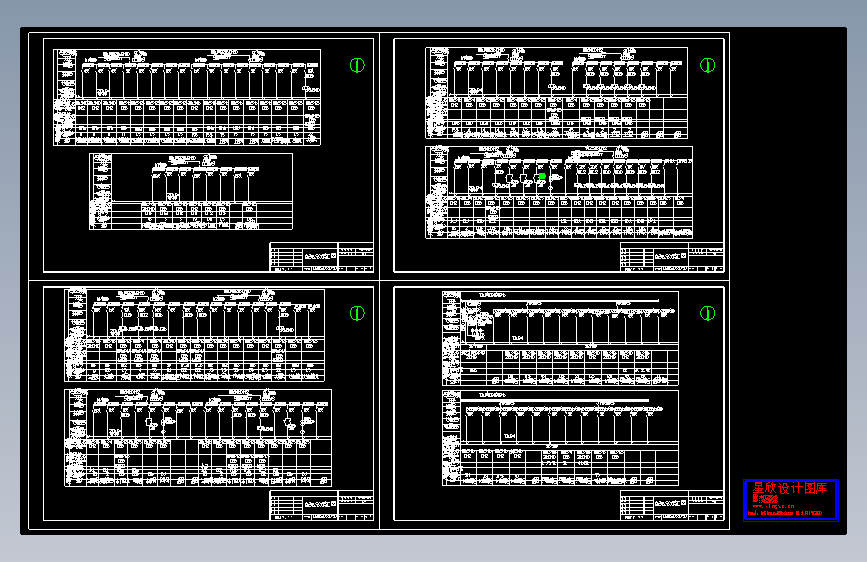Pick the lower wiring diagram in the top-right sheet

559,192
